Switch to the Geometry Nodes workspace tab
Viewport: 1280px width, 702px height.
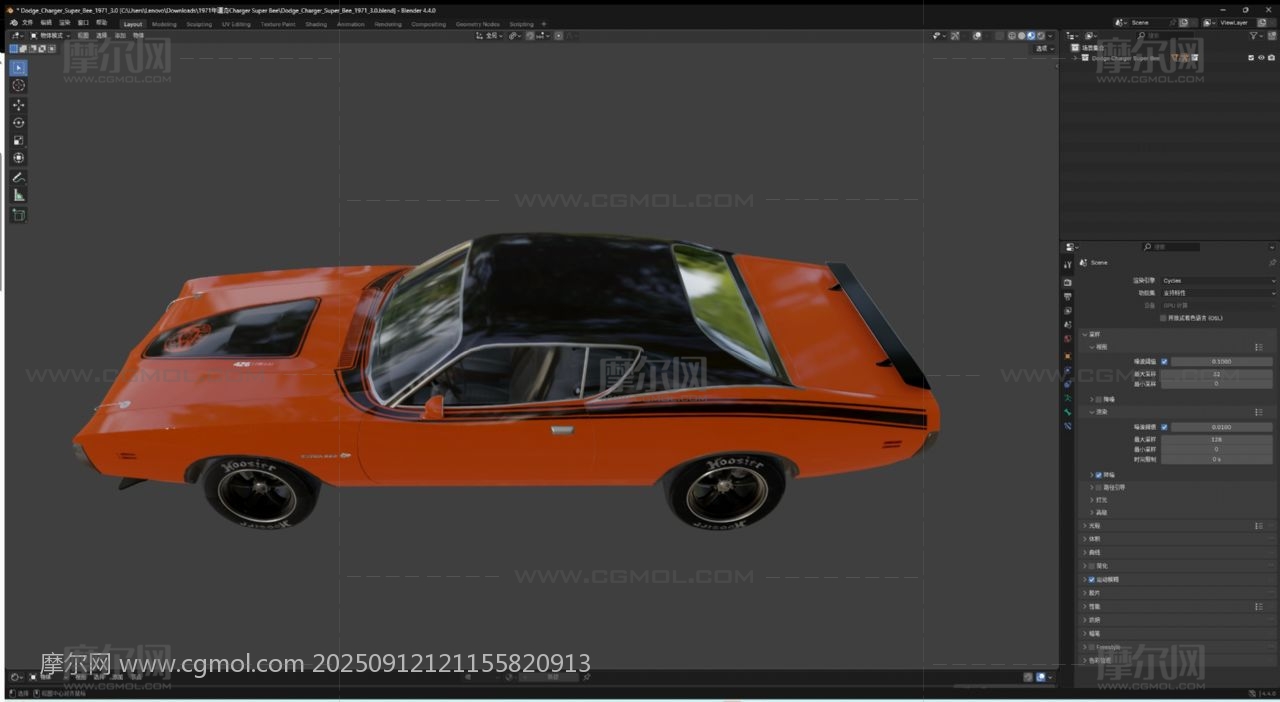[x=477, y=24]
